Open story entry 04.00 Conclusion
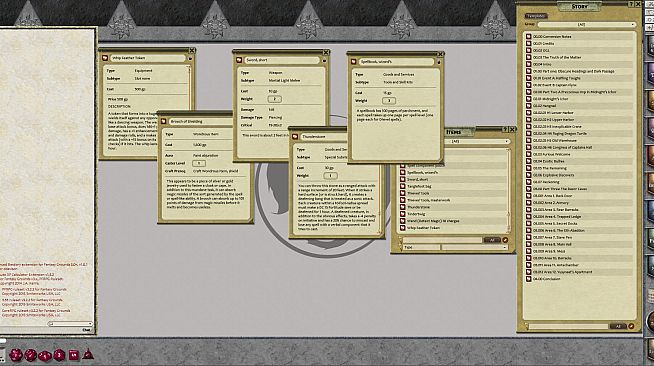654x366 pixels. [x=528, y=279]
